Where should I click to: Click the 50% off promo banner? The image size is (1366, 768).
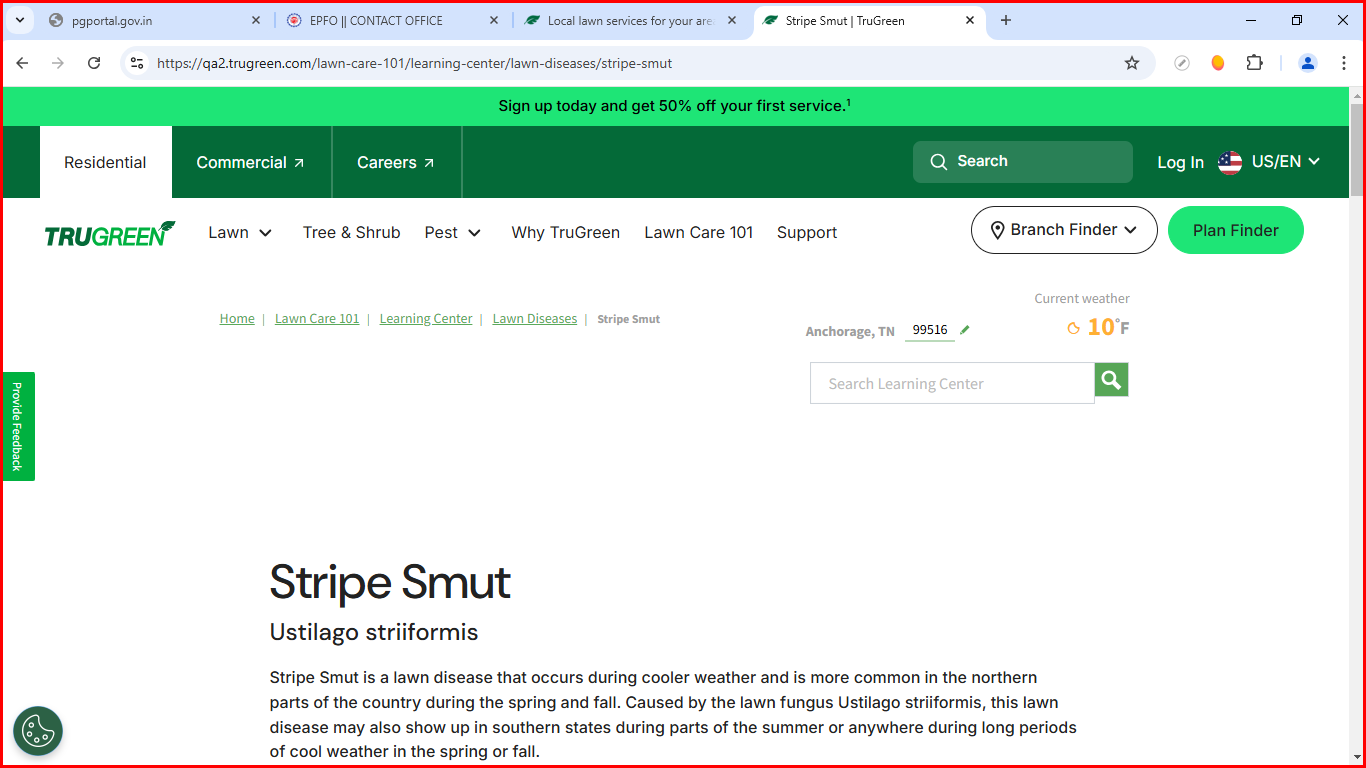(x=675, y=106)
